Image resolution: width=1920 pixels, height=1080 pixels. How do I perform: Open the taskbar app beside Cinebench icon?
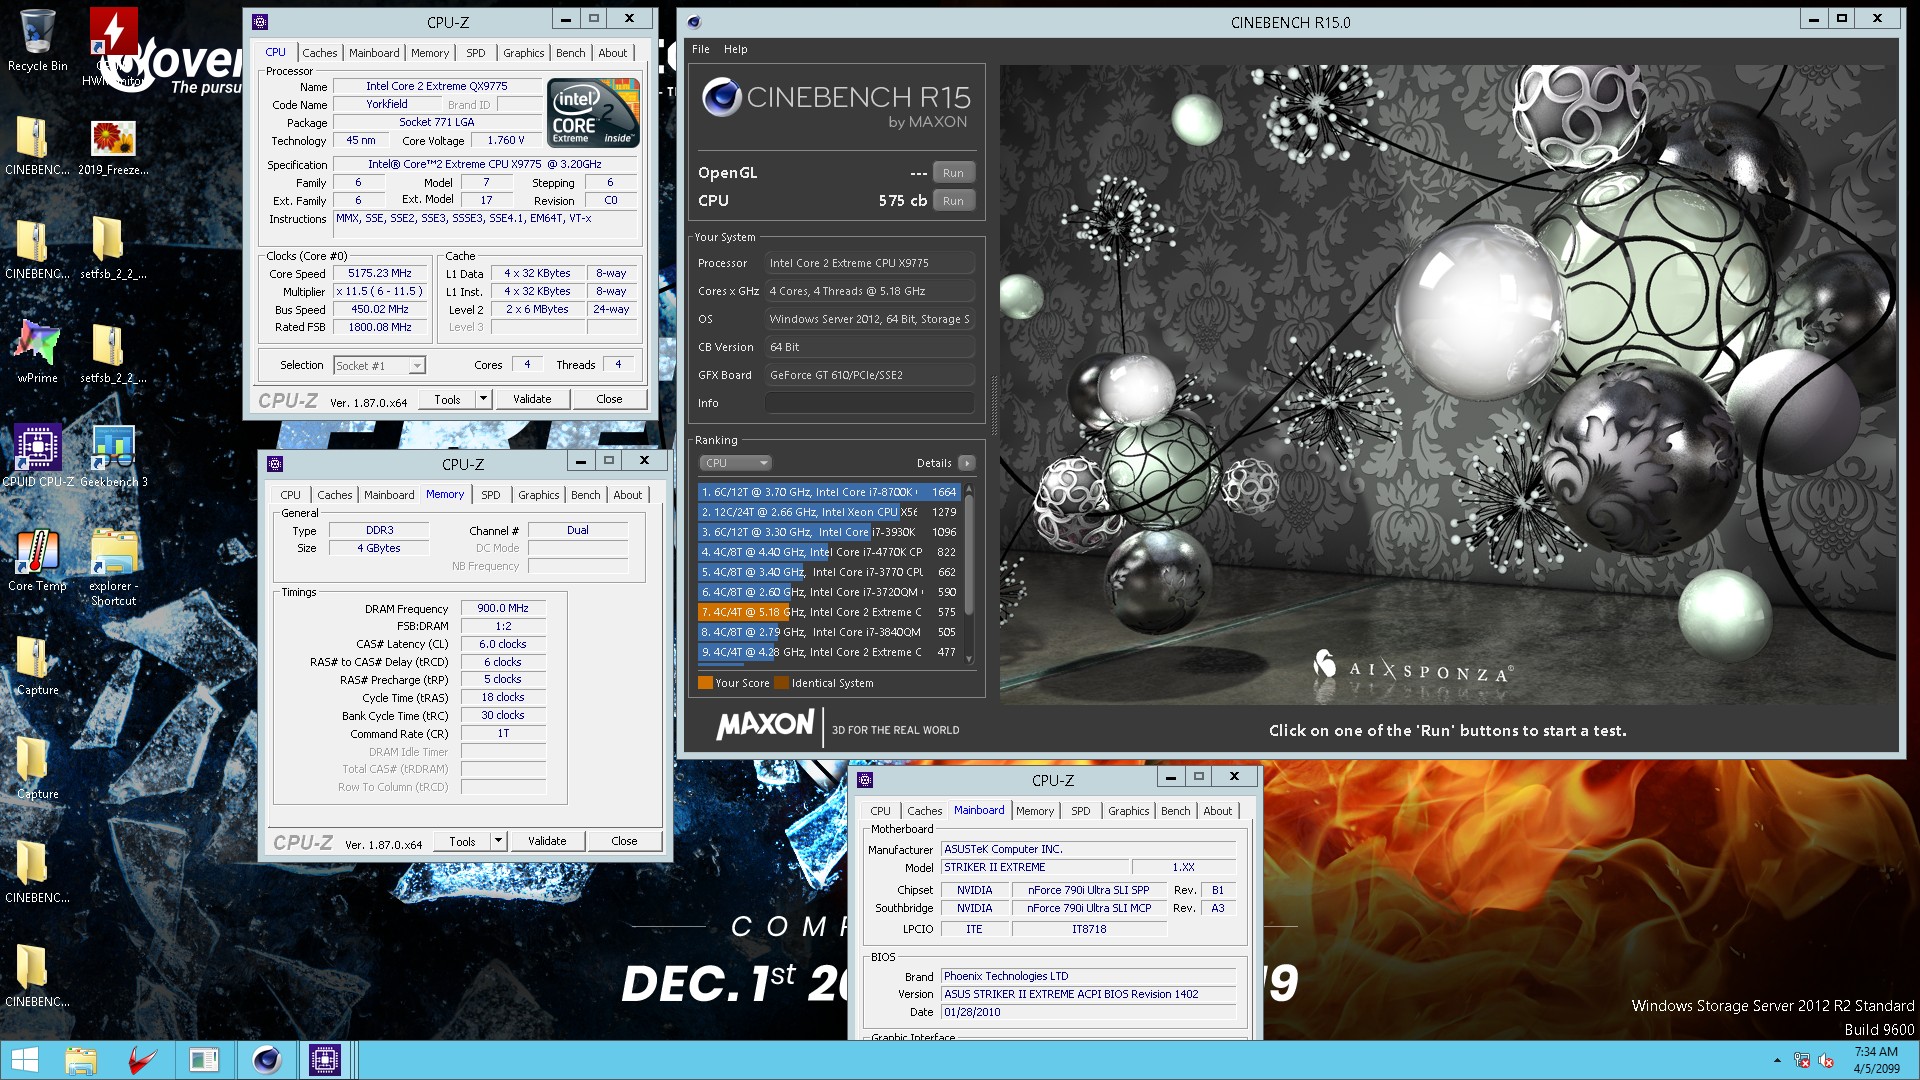tap(204, 1060)
